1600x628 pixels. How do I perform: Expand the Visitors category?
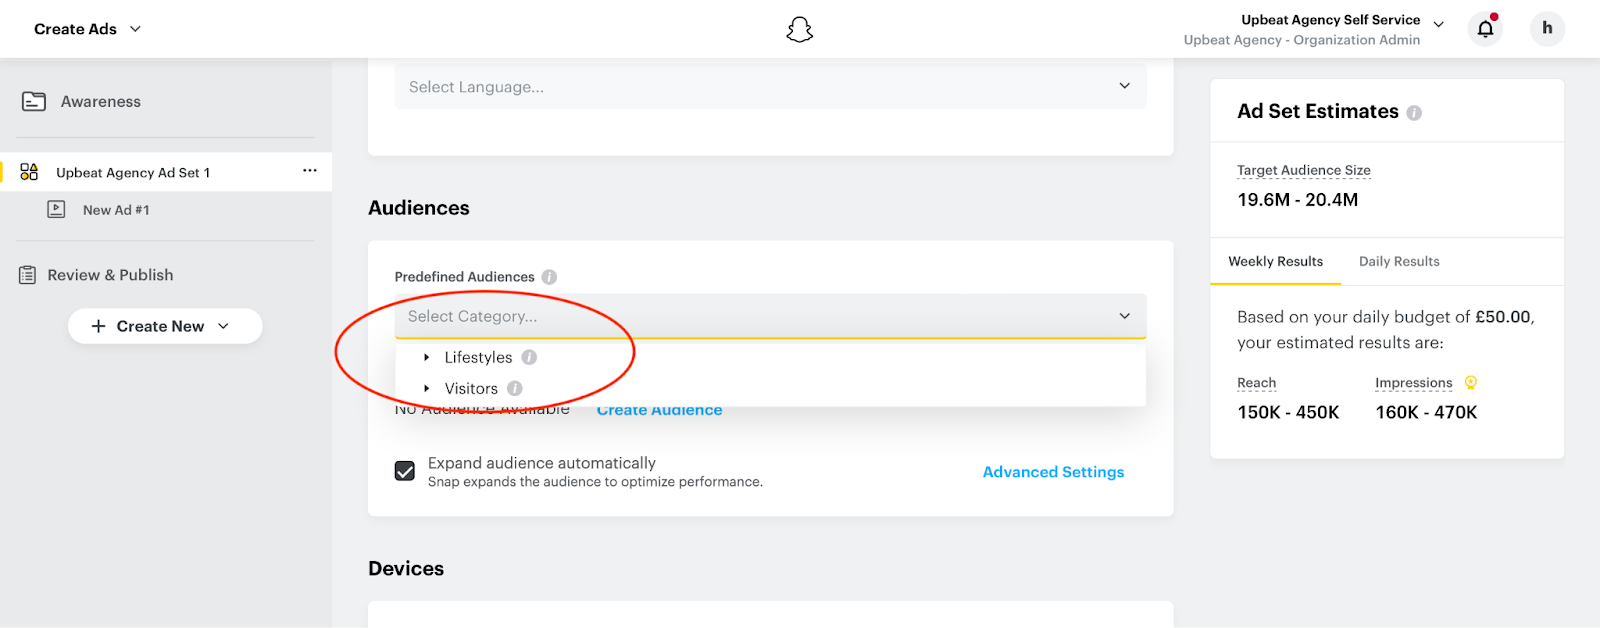point(427,388)
